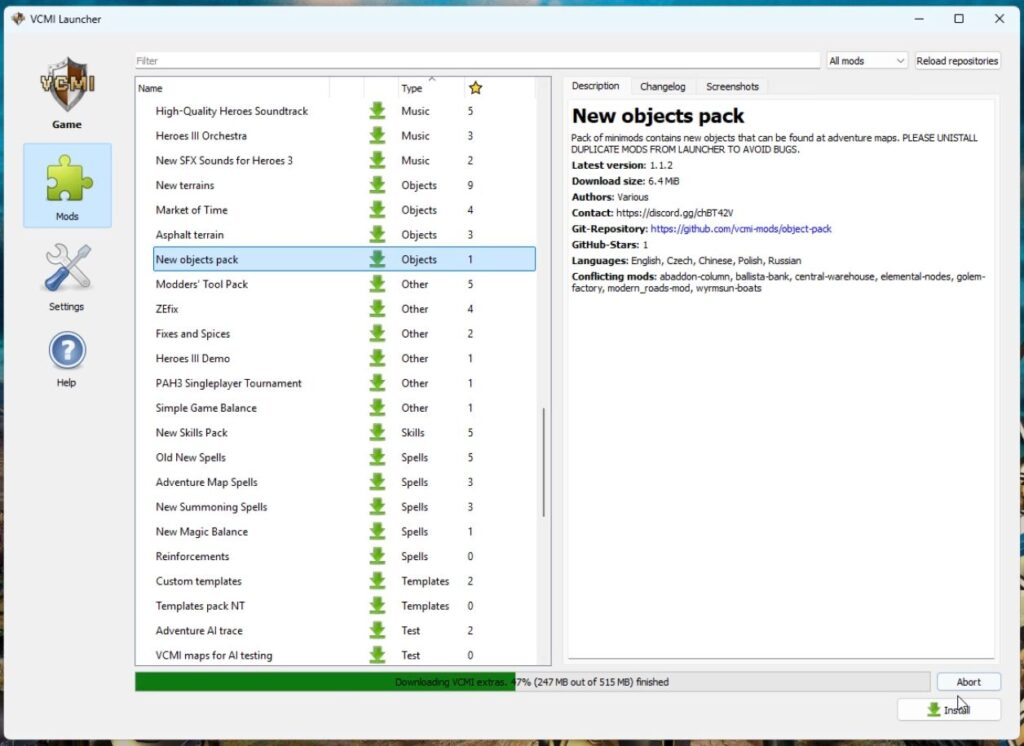Click the Install button
Screen dimensions: 1024x746
[949, 709]
